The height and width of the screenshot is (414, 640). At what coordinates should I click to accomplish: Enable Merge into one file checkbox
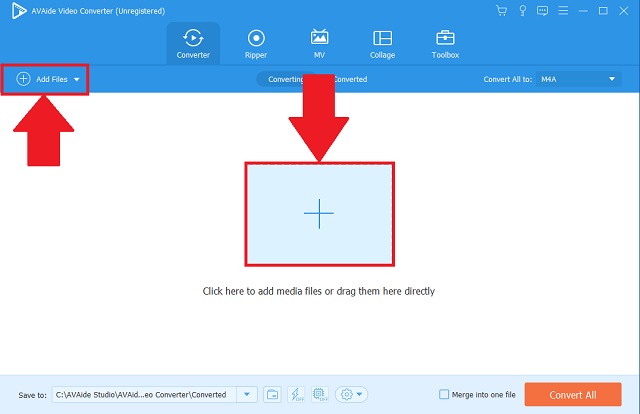tap(444, 394)
